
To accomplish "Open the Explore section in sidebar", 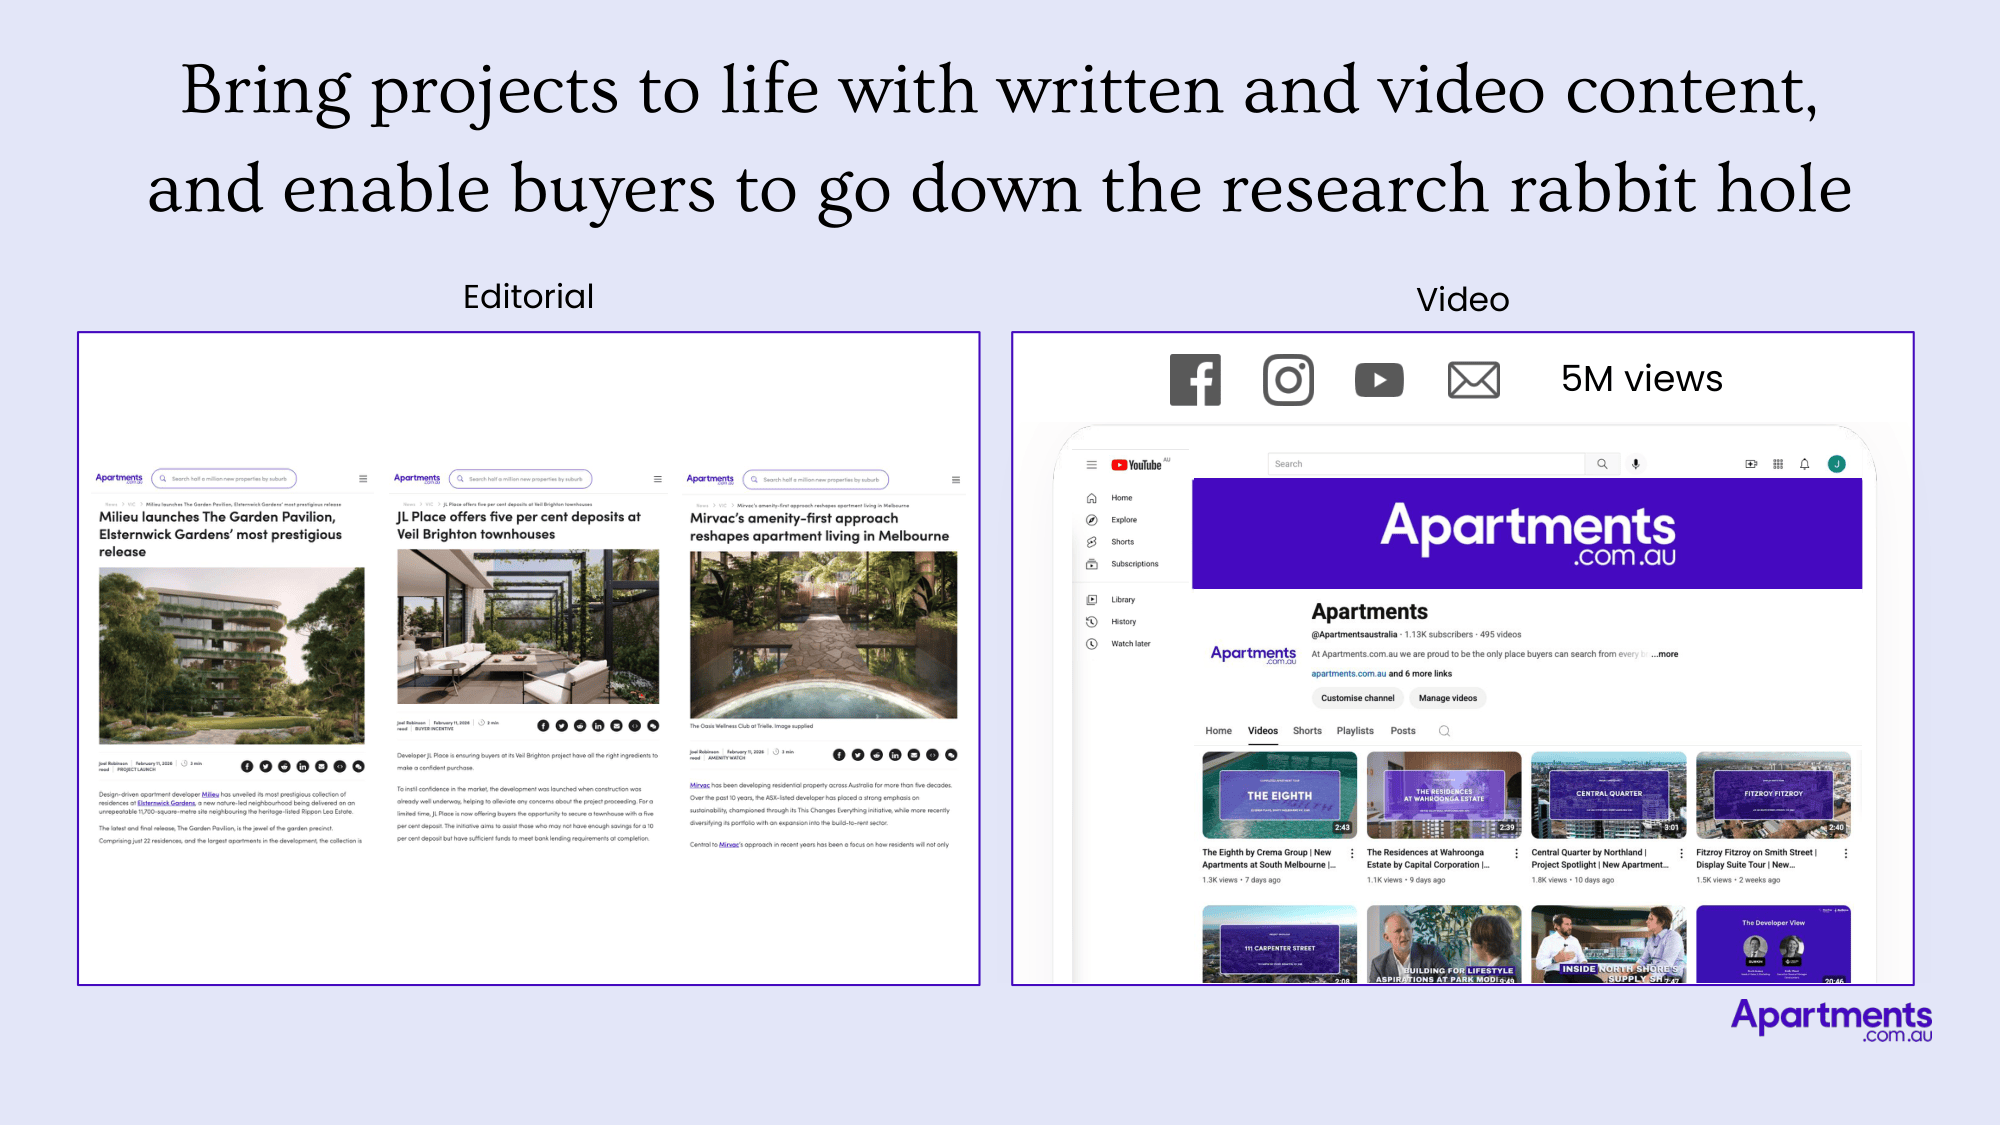I will 1123,520.
